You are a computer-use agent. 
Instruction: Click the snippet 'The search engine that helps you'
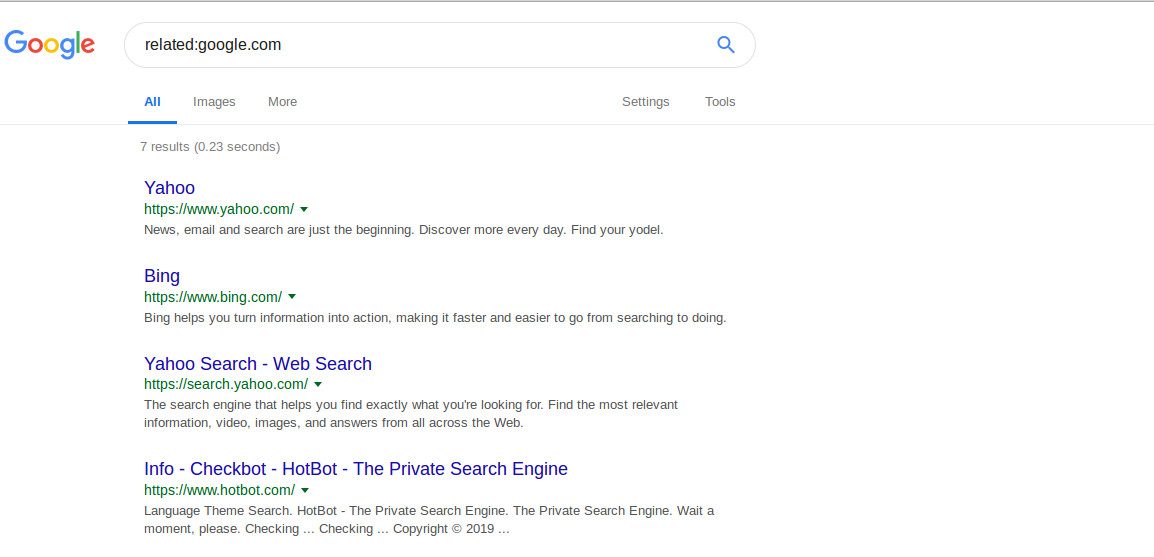[x=411, y=414]
